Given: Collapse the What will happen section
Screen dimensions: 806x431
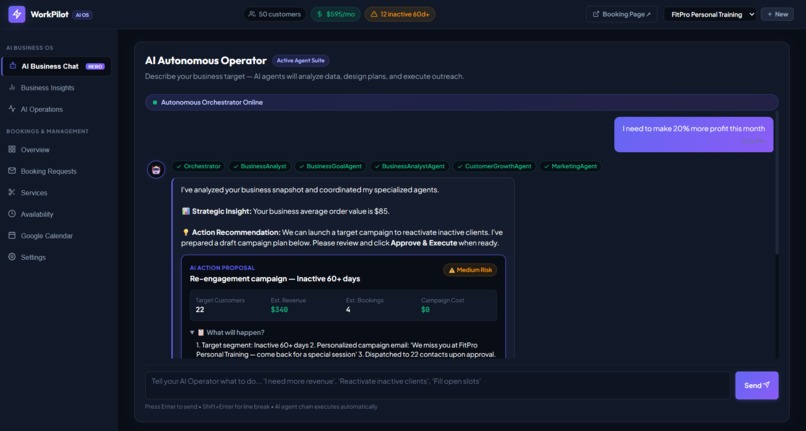Looking at the screenshot, I should pyautogui.click(x=227, y=333).
